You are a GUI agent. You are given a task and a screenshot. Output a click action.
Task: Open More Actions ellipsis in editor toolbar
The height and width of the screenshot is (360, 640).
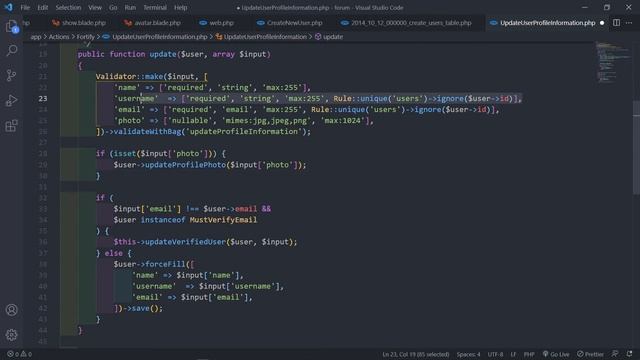[629, 23]
